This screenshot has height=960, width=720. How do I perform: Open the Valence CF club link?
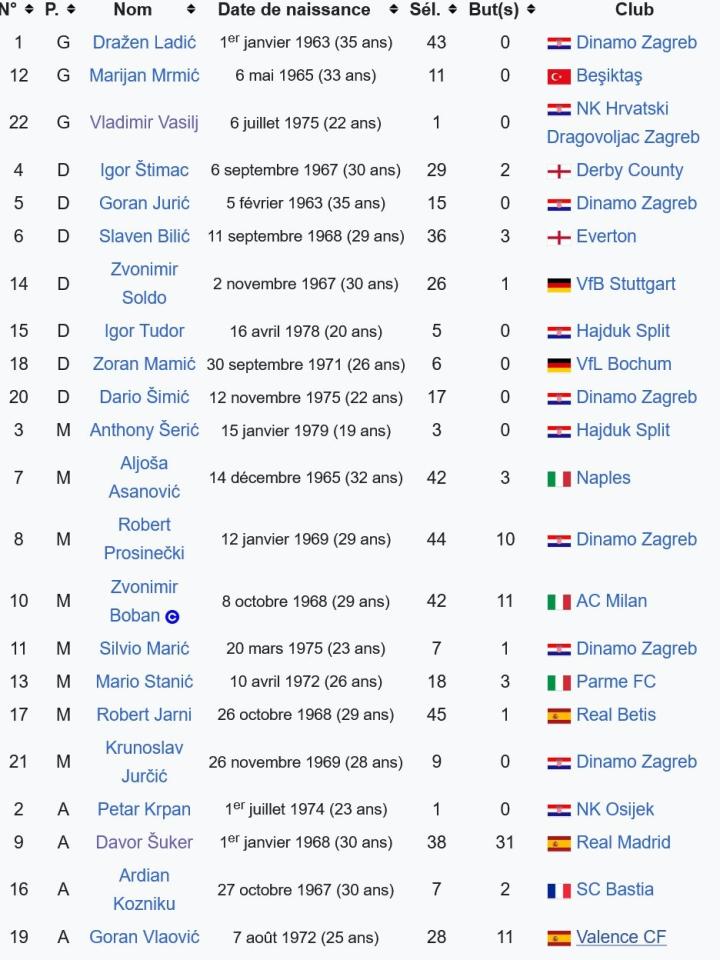tap(621, 937)
